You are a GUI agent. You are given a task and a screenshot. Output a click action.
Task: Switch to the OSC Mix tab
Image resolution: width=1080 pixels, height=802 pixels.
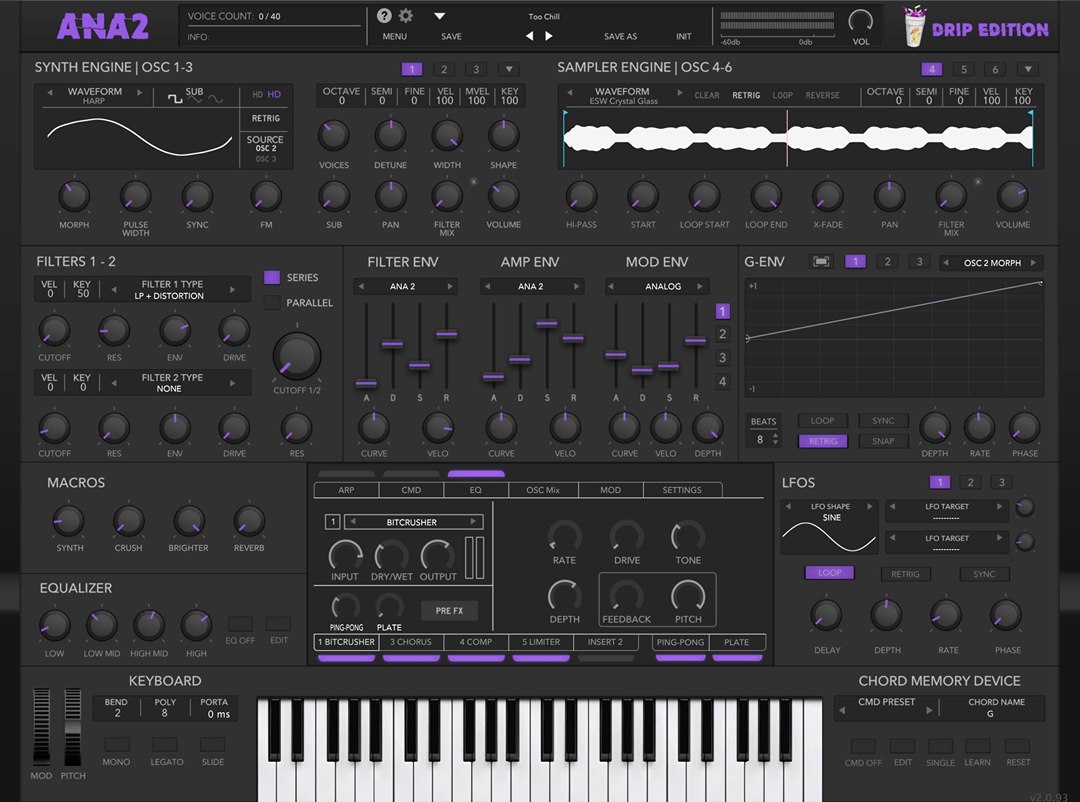coord(543,490)
